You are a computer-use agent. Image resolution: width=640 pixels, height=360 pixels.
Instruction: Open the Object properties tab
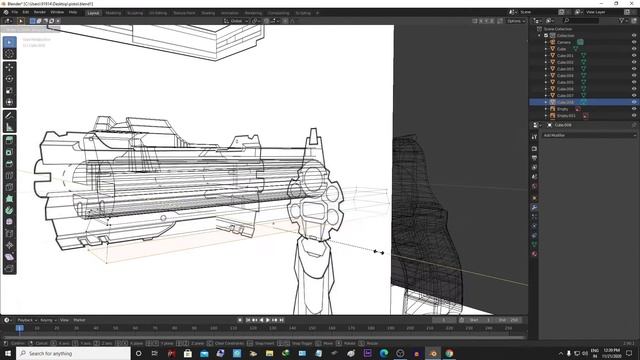coord(534,198)
